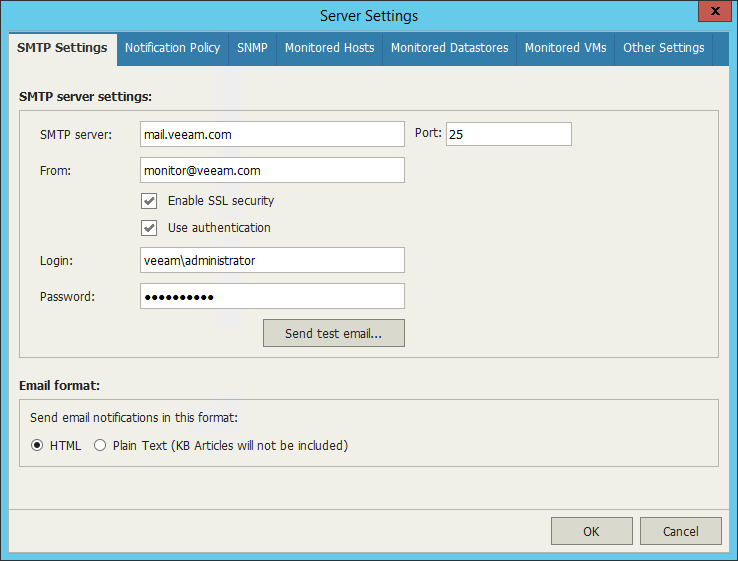Open the SNMP tab
Viewport: 738px width, 561px height.
[252, 48]
